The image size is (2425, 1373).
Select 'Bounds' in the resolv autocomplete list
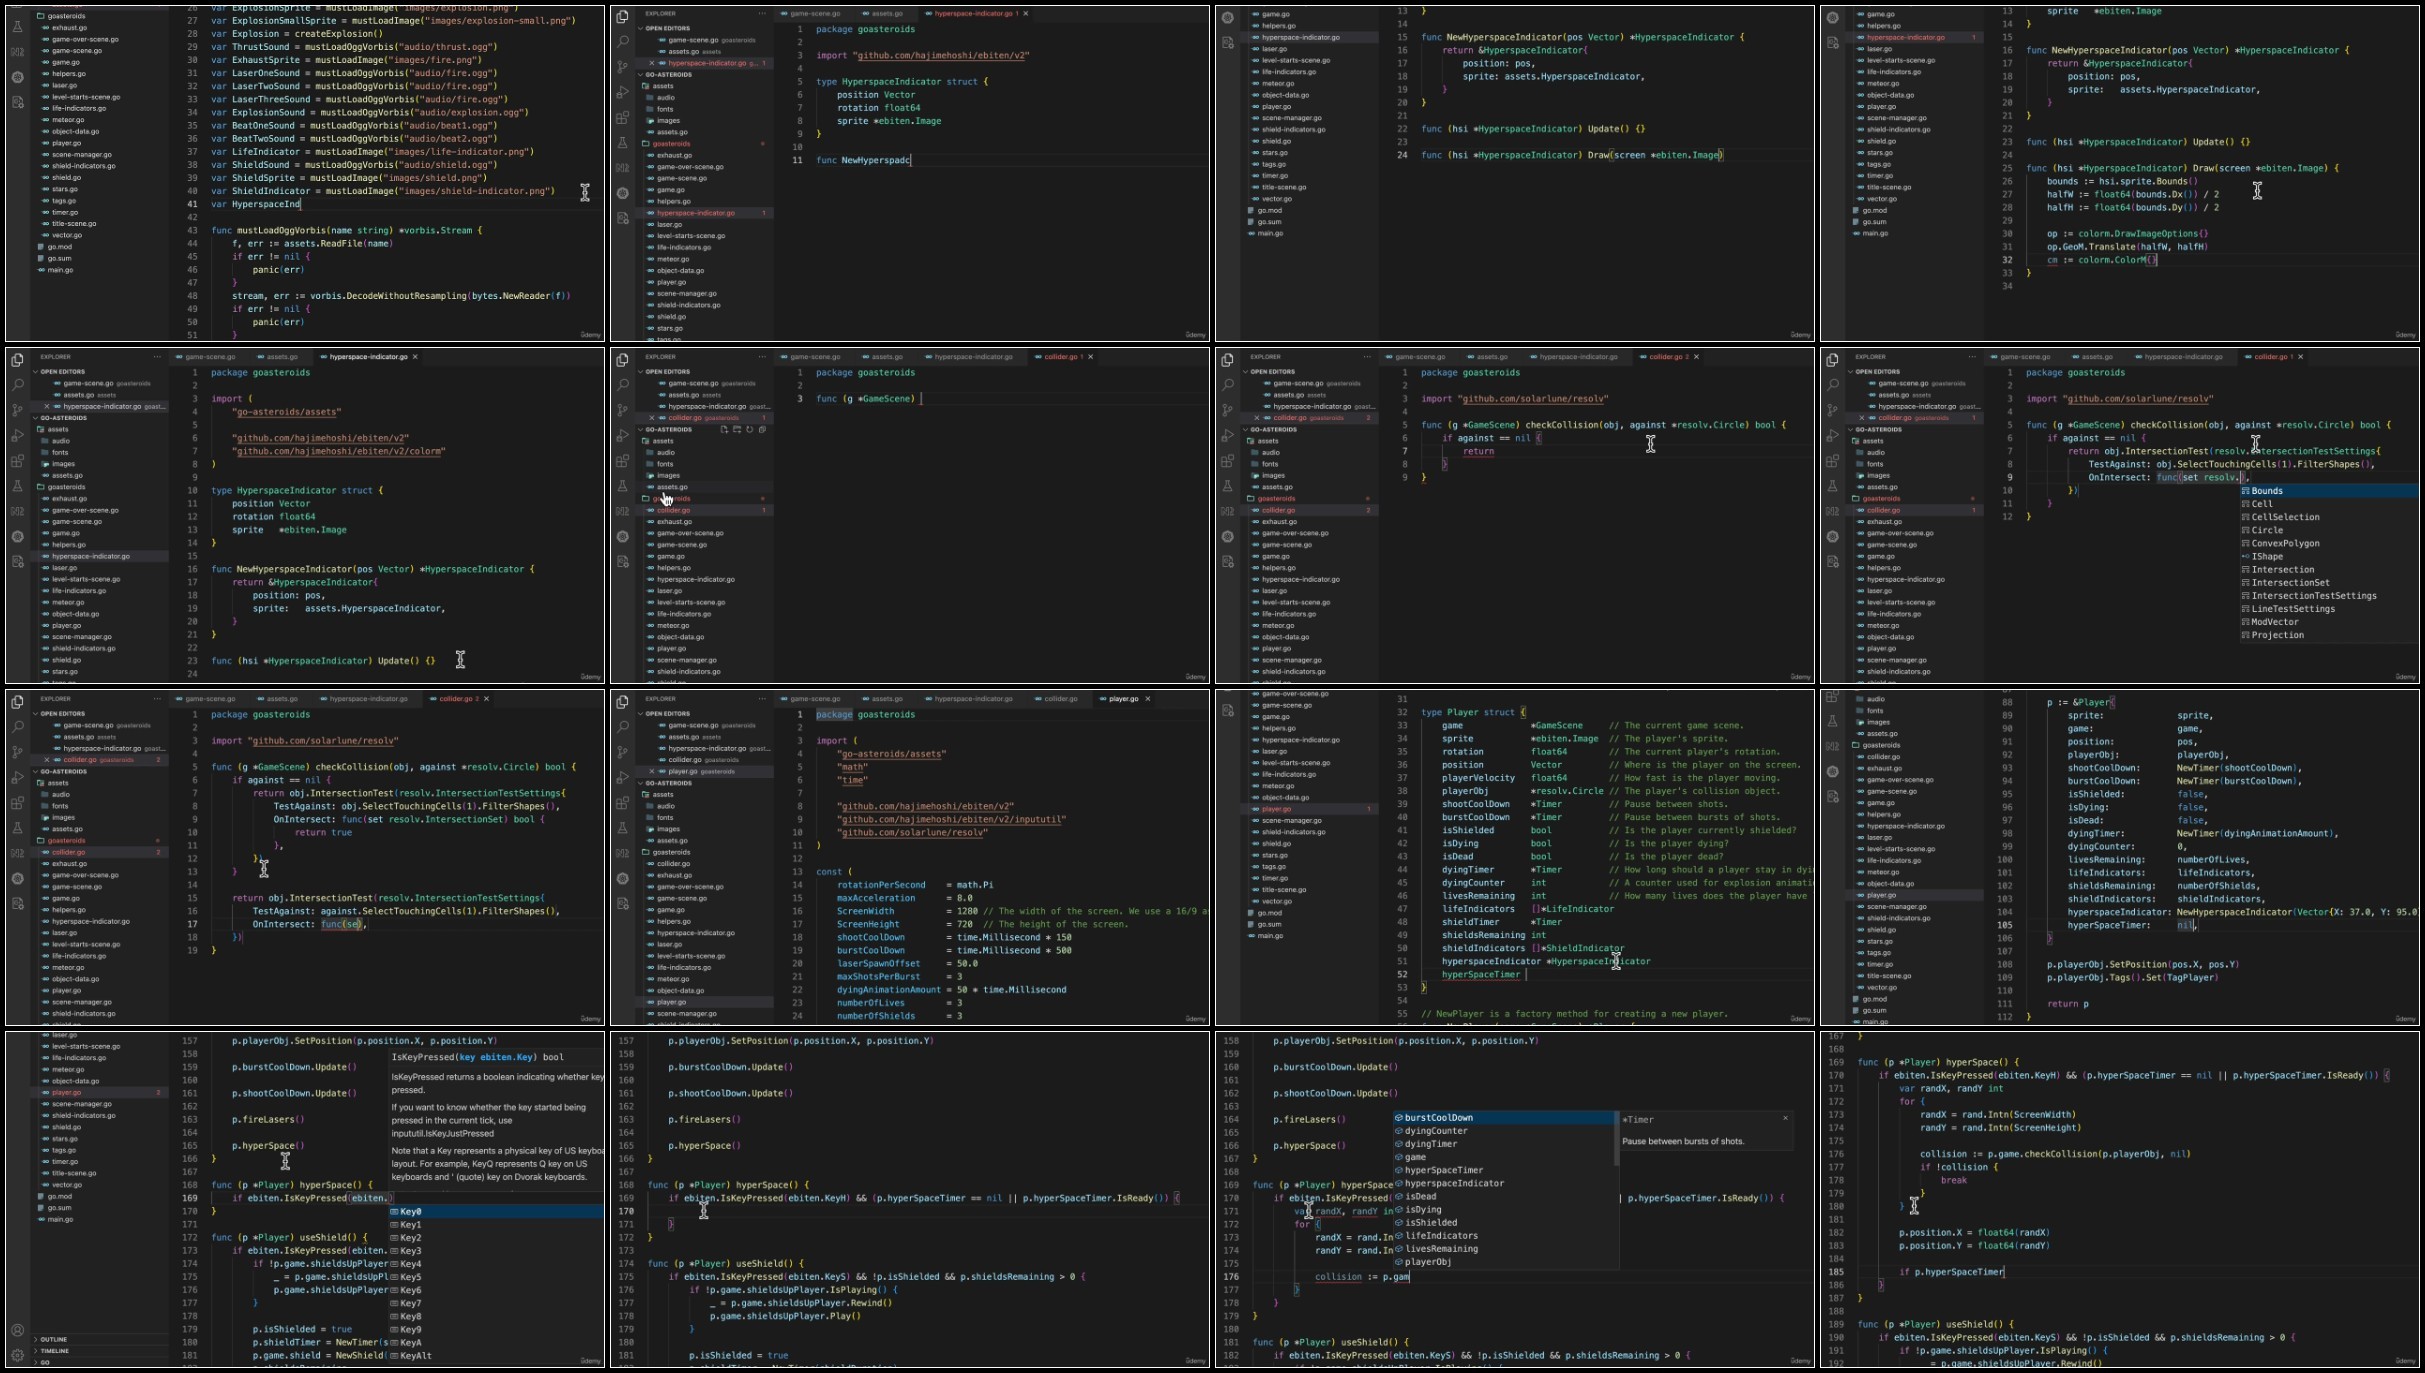[x=2327, y=491]
